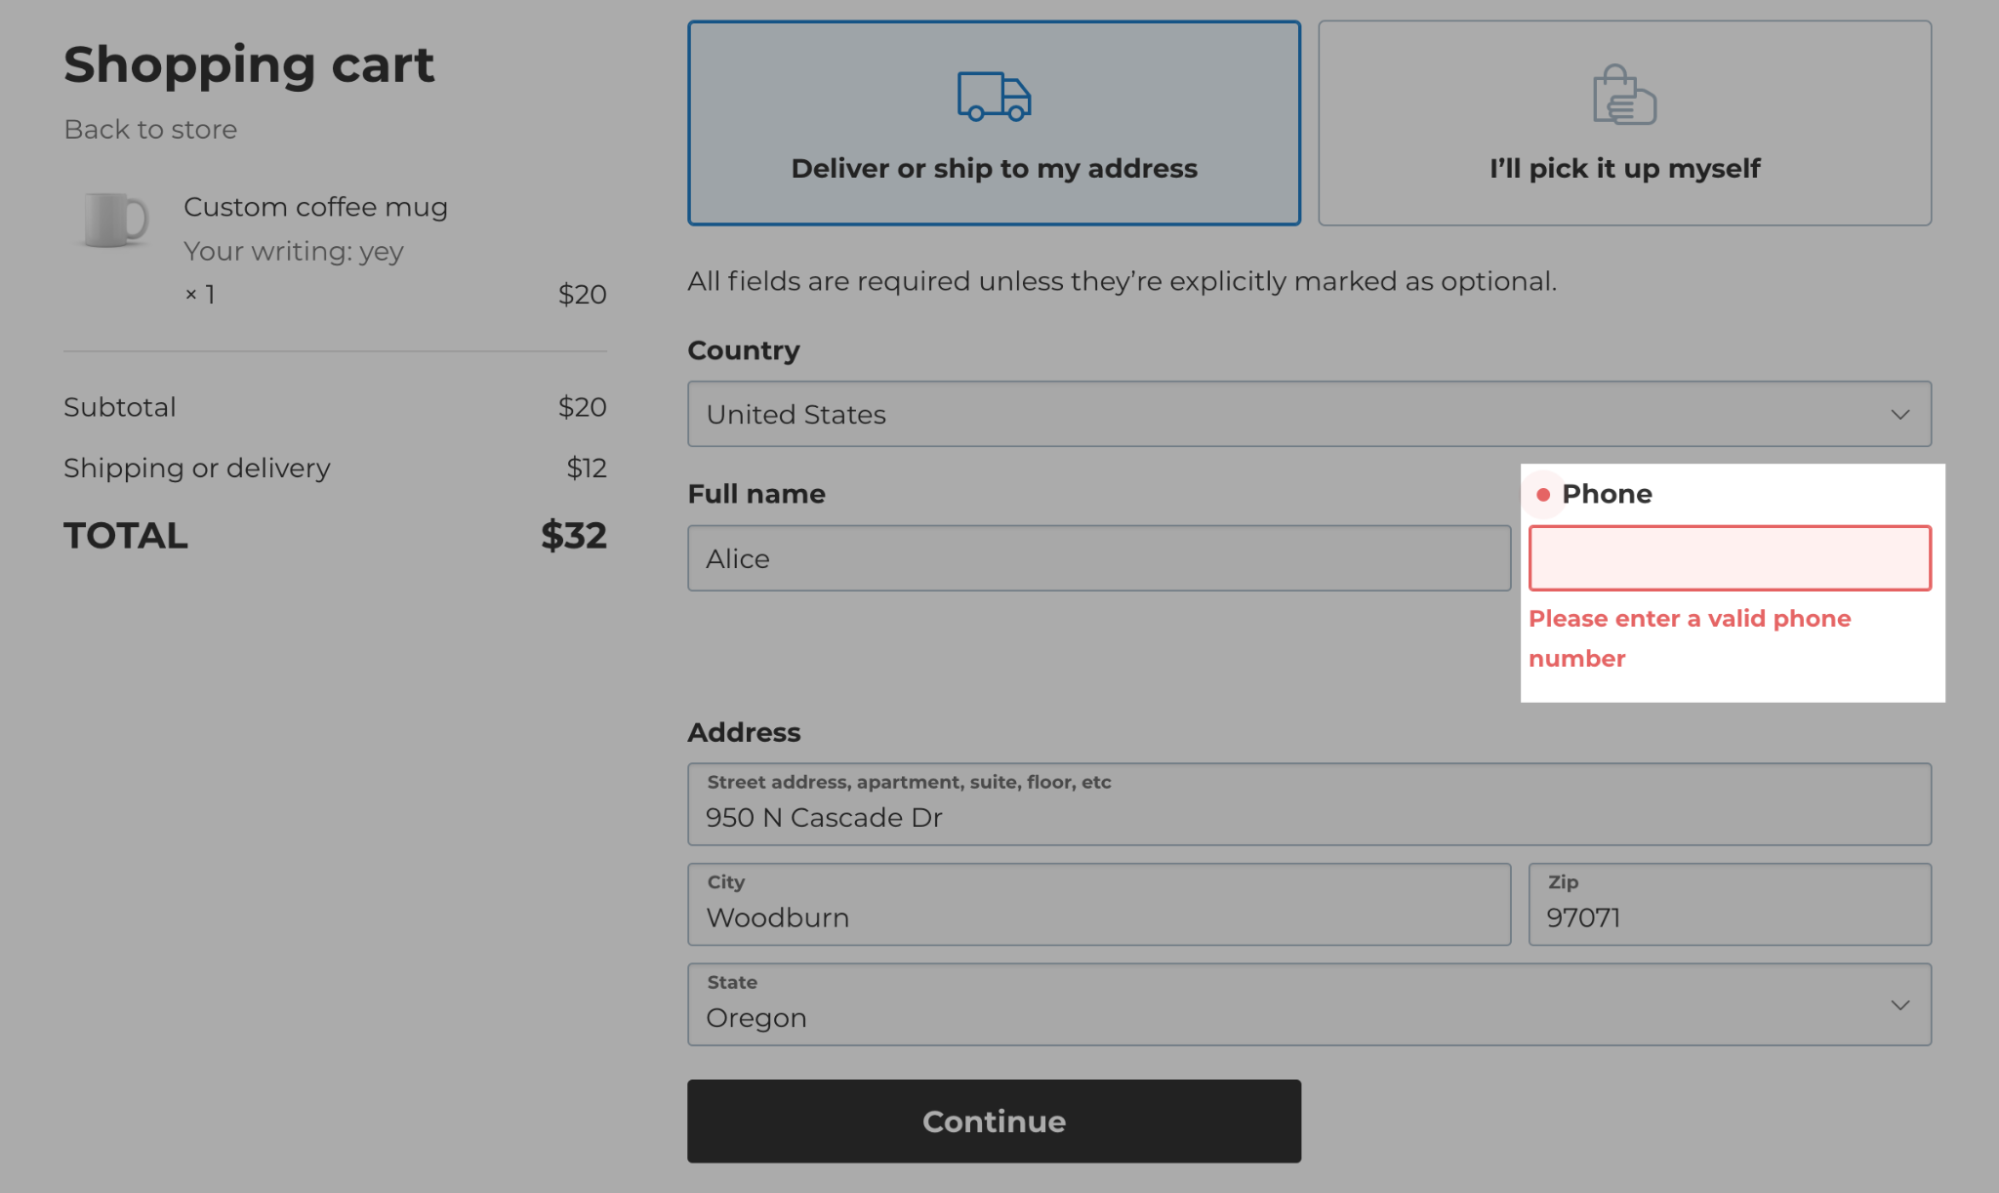Viewport: 1999px width, 1193px height.
Task: Click the Subtotal label
Action: coord(120,407)
